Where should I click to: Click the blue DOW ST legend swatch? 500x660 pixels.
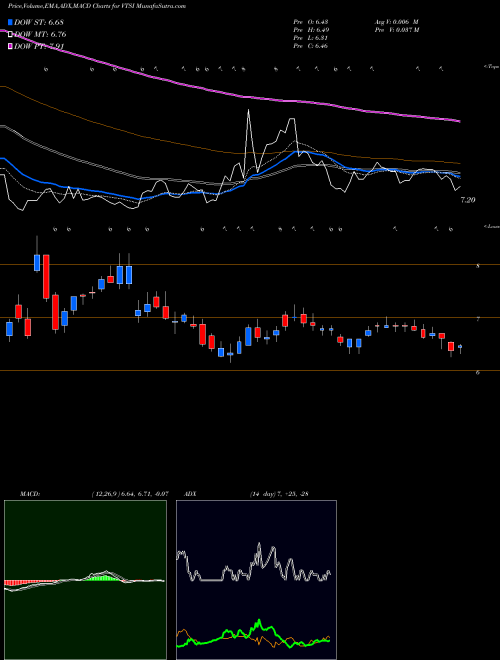(10, 22)
